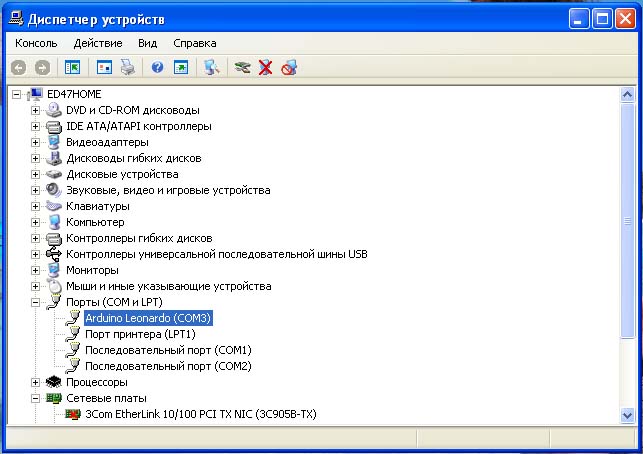The height and width of the screenshot is (454, 643).
Task: Select Arduino Leonardo (COM3) device
Action: pos(148,318)
